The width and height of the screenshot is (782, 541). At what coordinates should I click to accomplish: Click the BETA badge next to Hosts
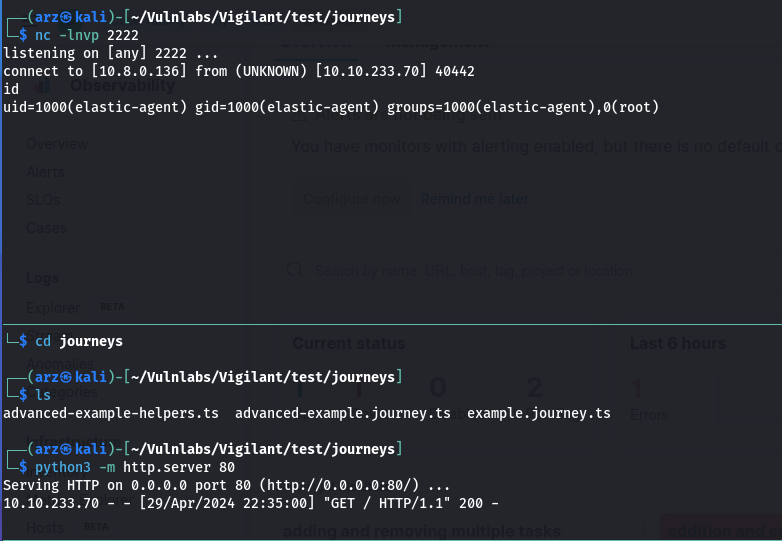96,527
